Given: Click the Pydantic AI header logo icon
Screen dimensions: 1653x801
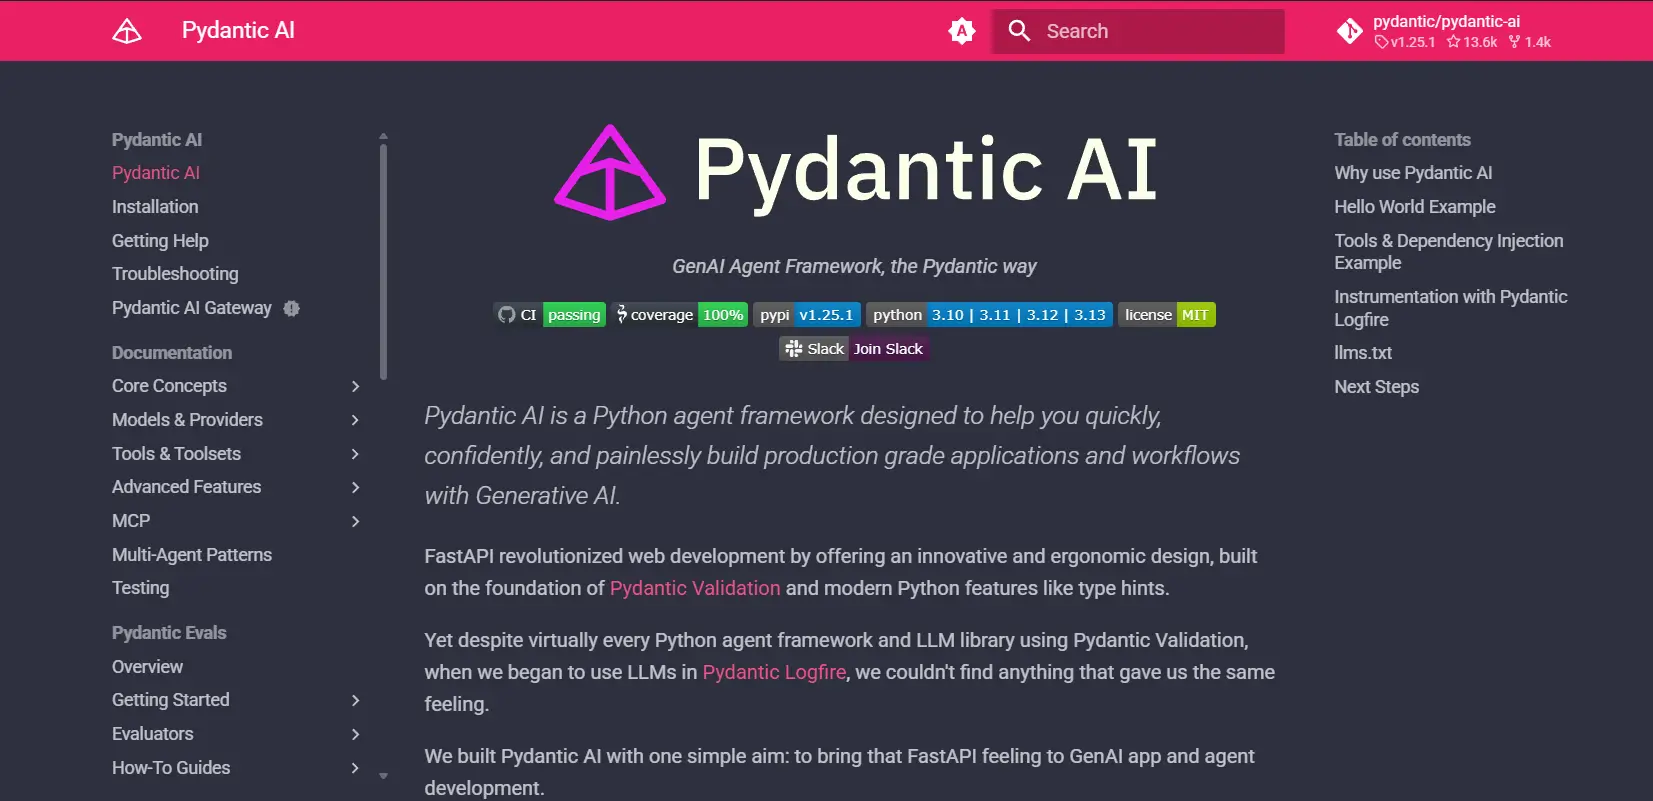Looking at the screenshot, I should tap(127, 31).
